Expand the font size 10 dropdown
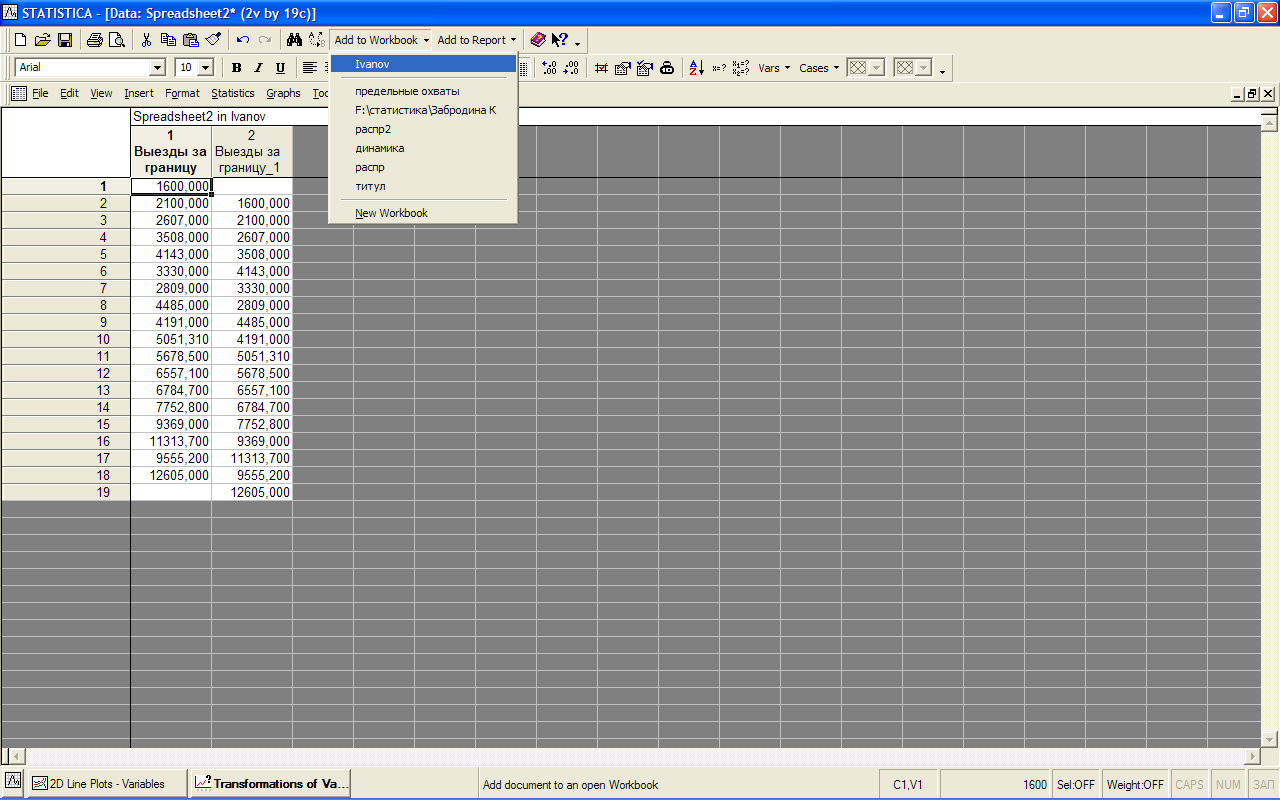Viewport: 1280px width, 800px height. pyautogui.click(x=206, y=68)
